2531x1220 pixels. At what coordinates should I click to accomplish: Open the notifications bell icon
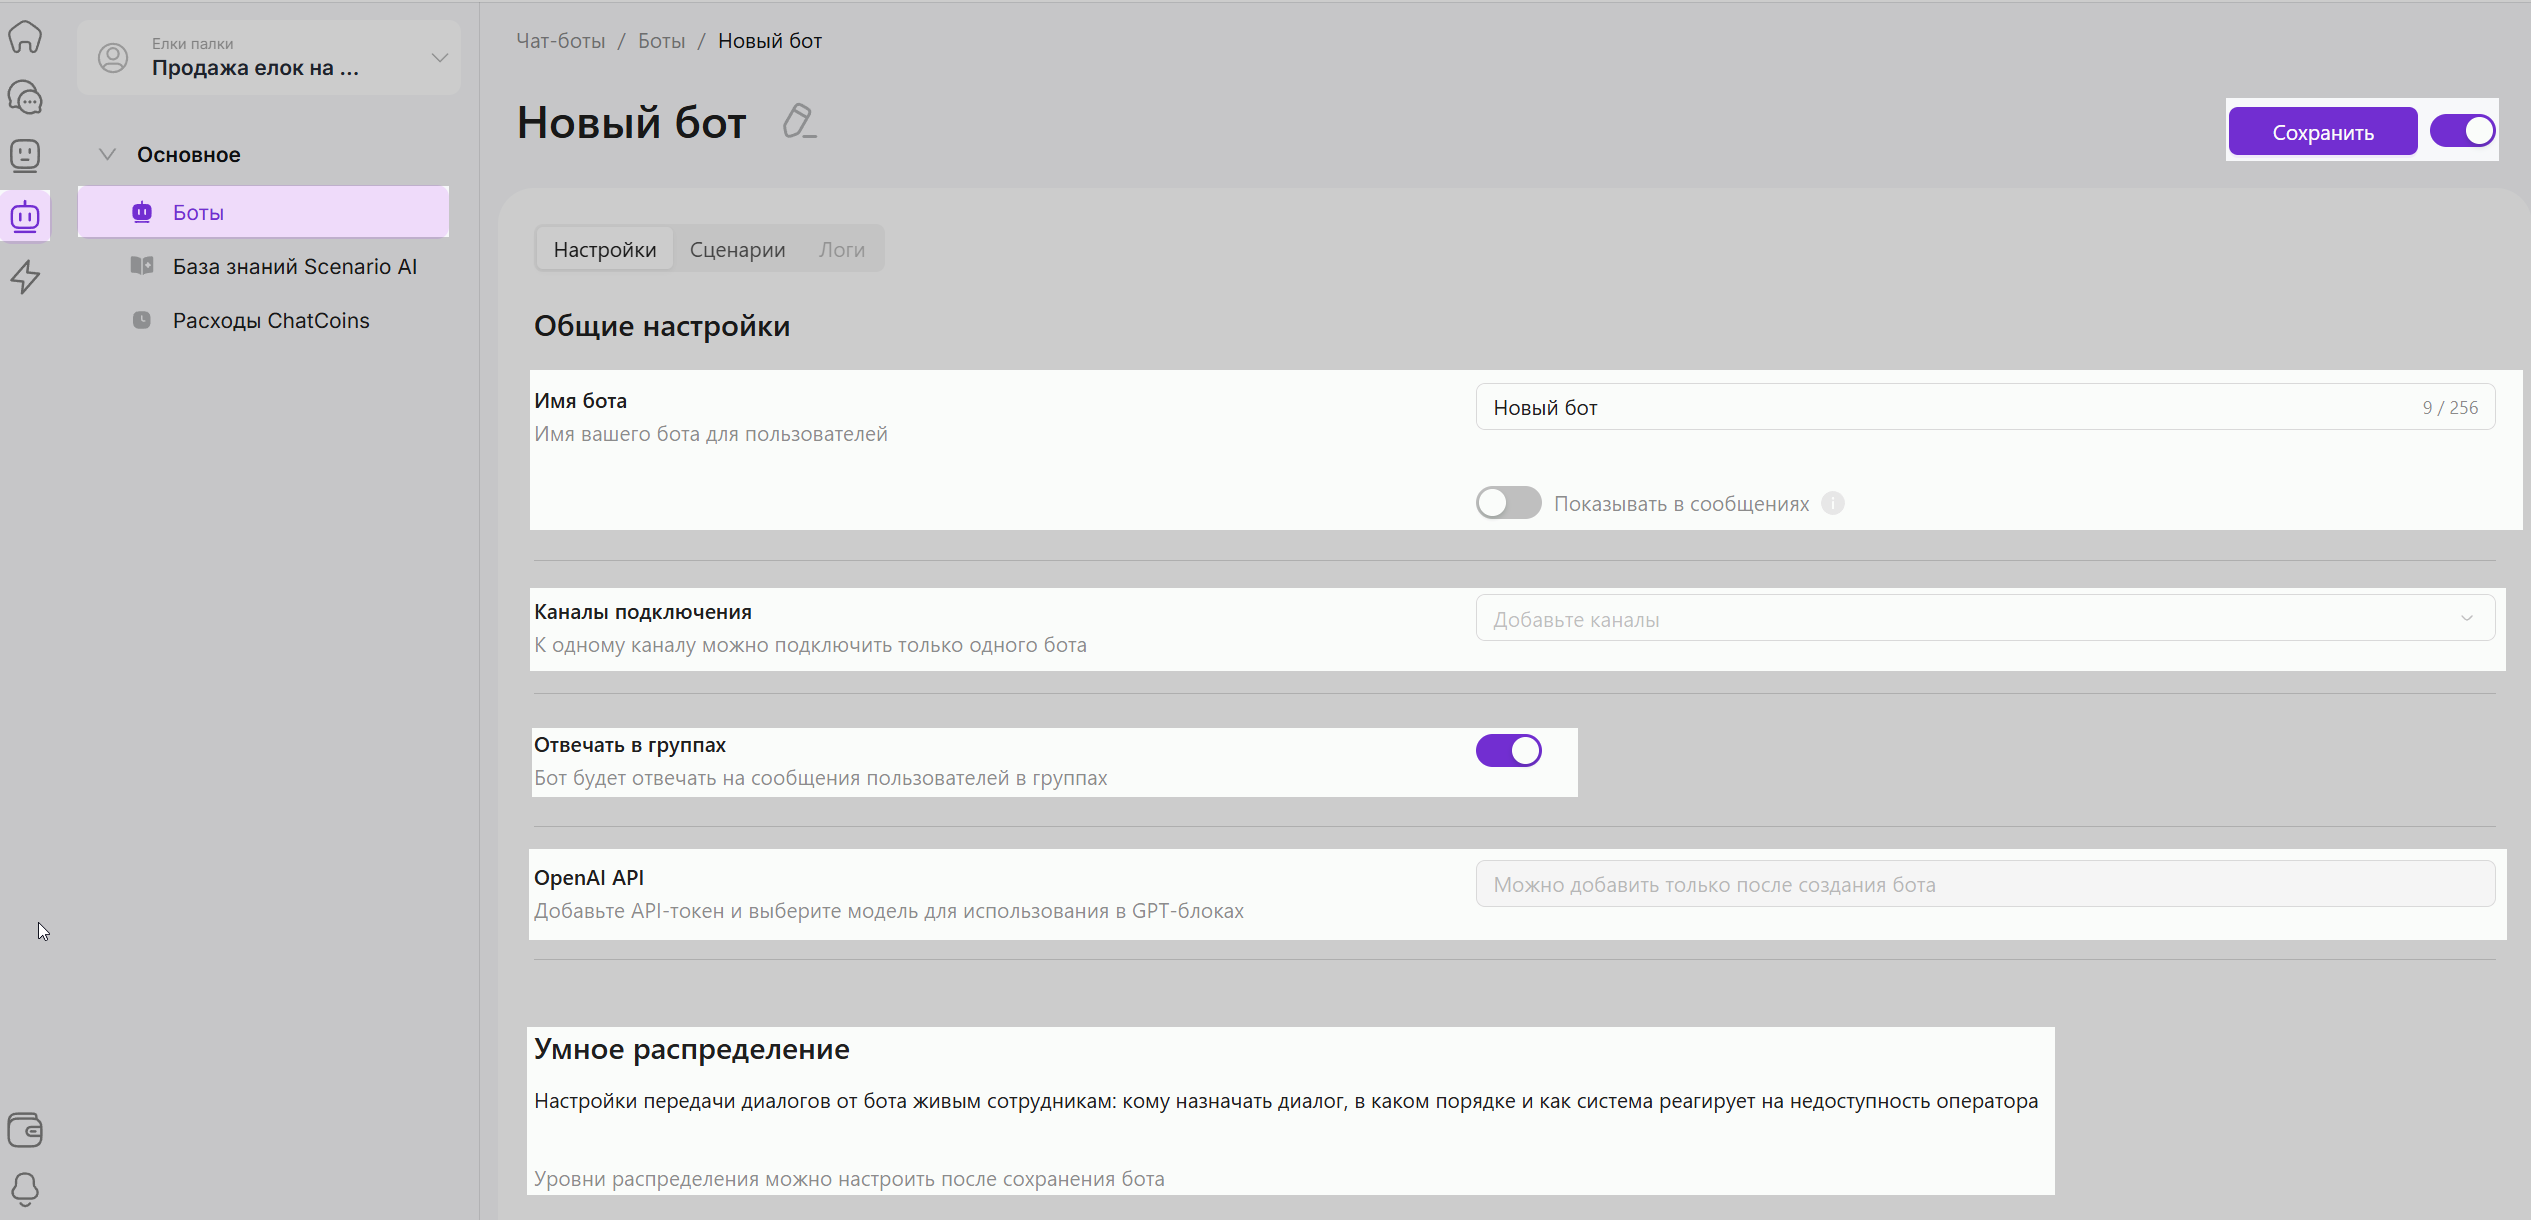pyautogui.click(x=25, y=1189)
